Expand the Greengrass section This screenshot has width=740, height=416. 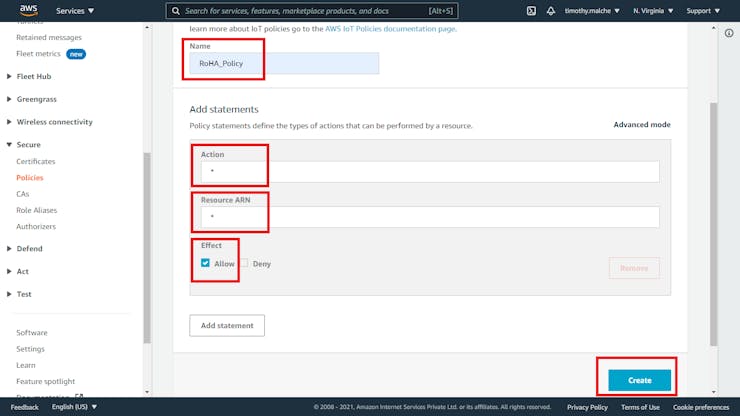point(32,99)
